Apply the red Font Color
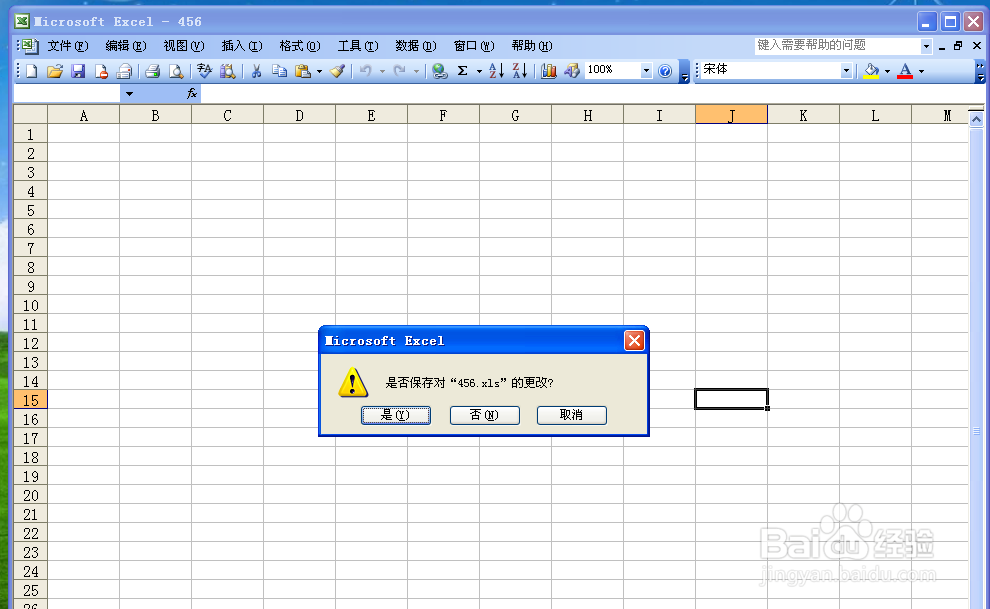Image resolution: width=990 pixels, height=609 pixels. pyautogui.click(x=905, y=71)
